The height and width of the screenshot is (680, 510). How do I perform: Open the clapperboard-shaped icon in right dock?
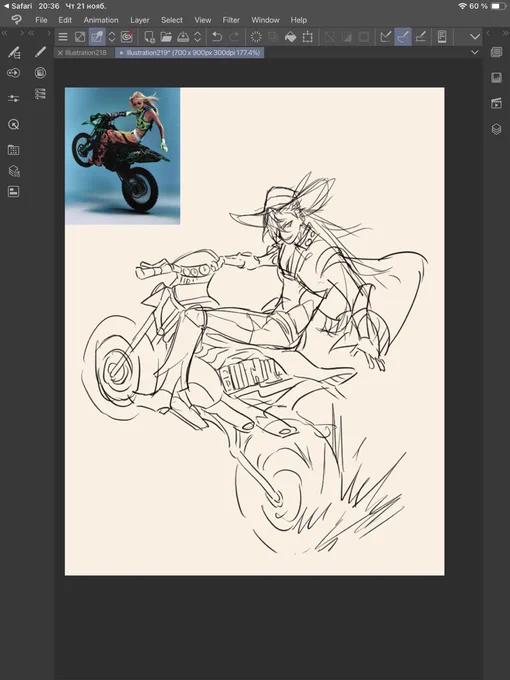[x=497, y=103]
